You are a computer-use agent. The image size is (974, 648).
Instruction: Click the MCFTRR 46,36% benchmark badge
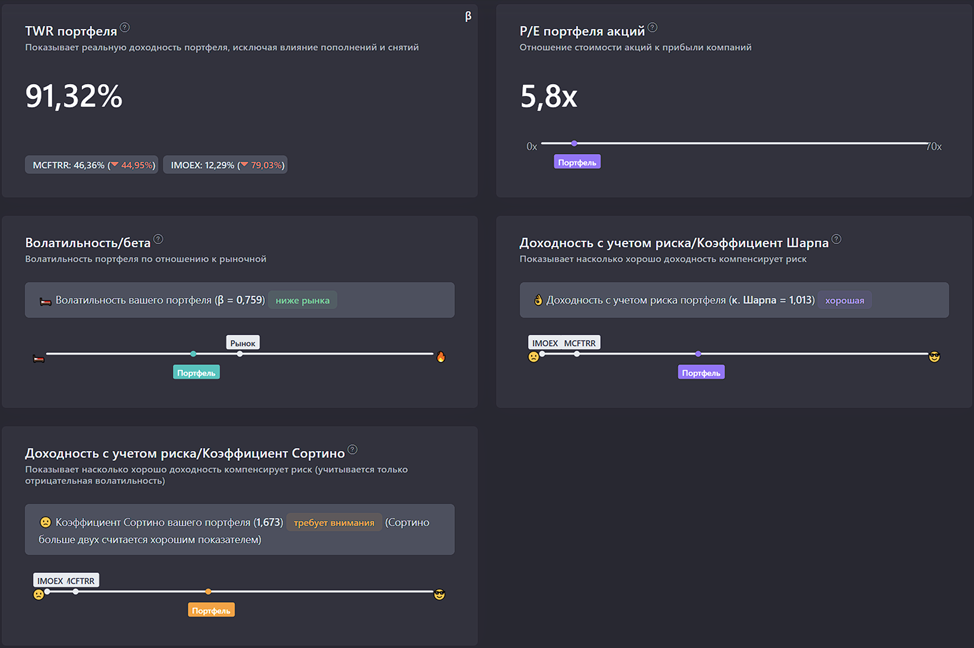point(93,165)
